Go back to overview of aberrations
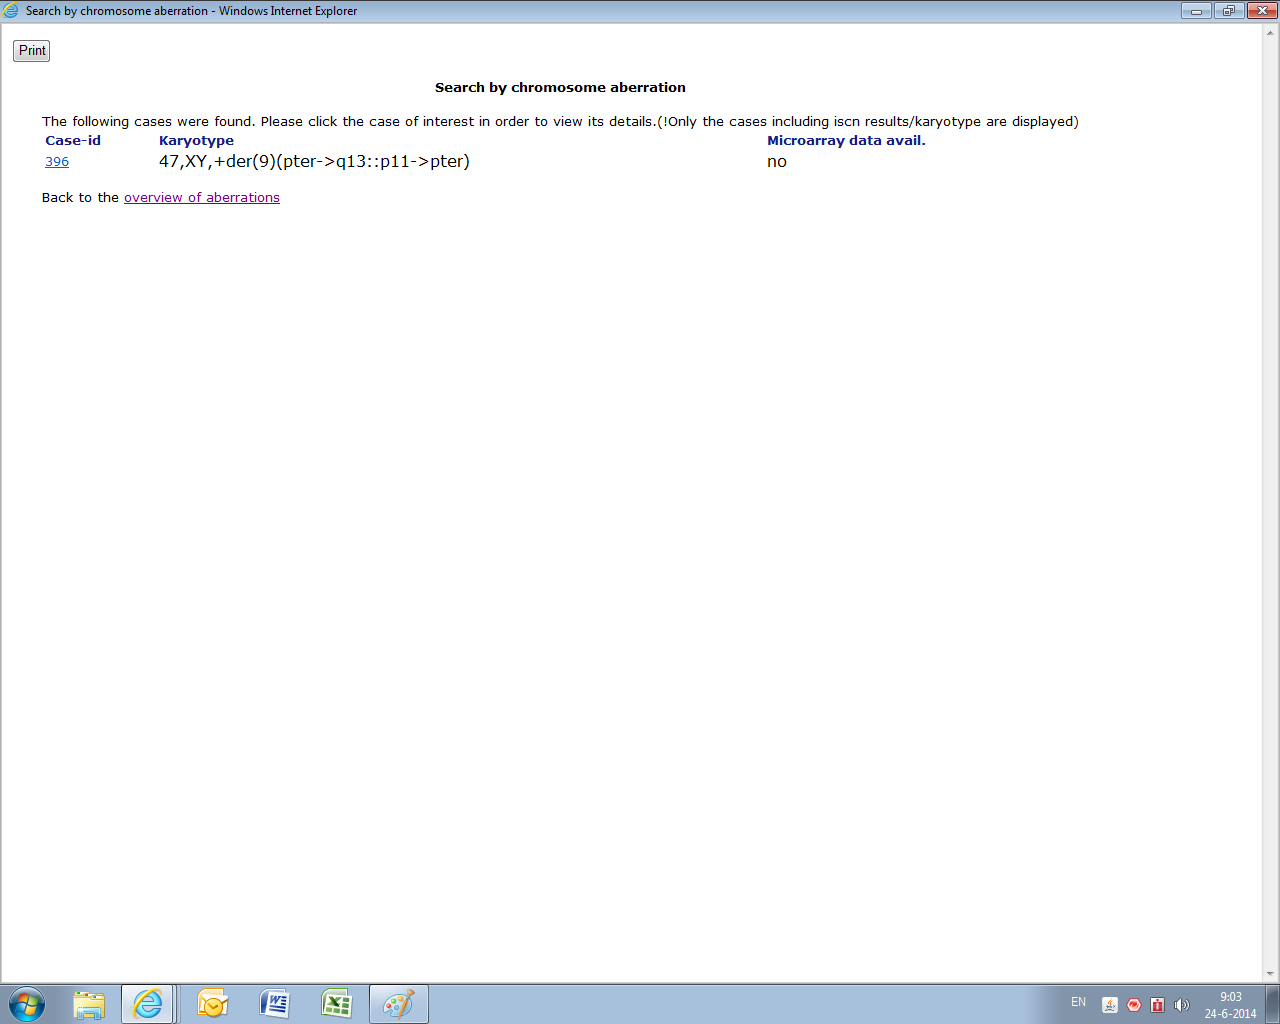 pos(201,198)
